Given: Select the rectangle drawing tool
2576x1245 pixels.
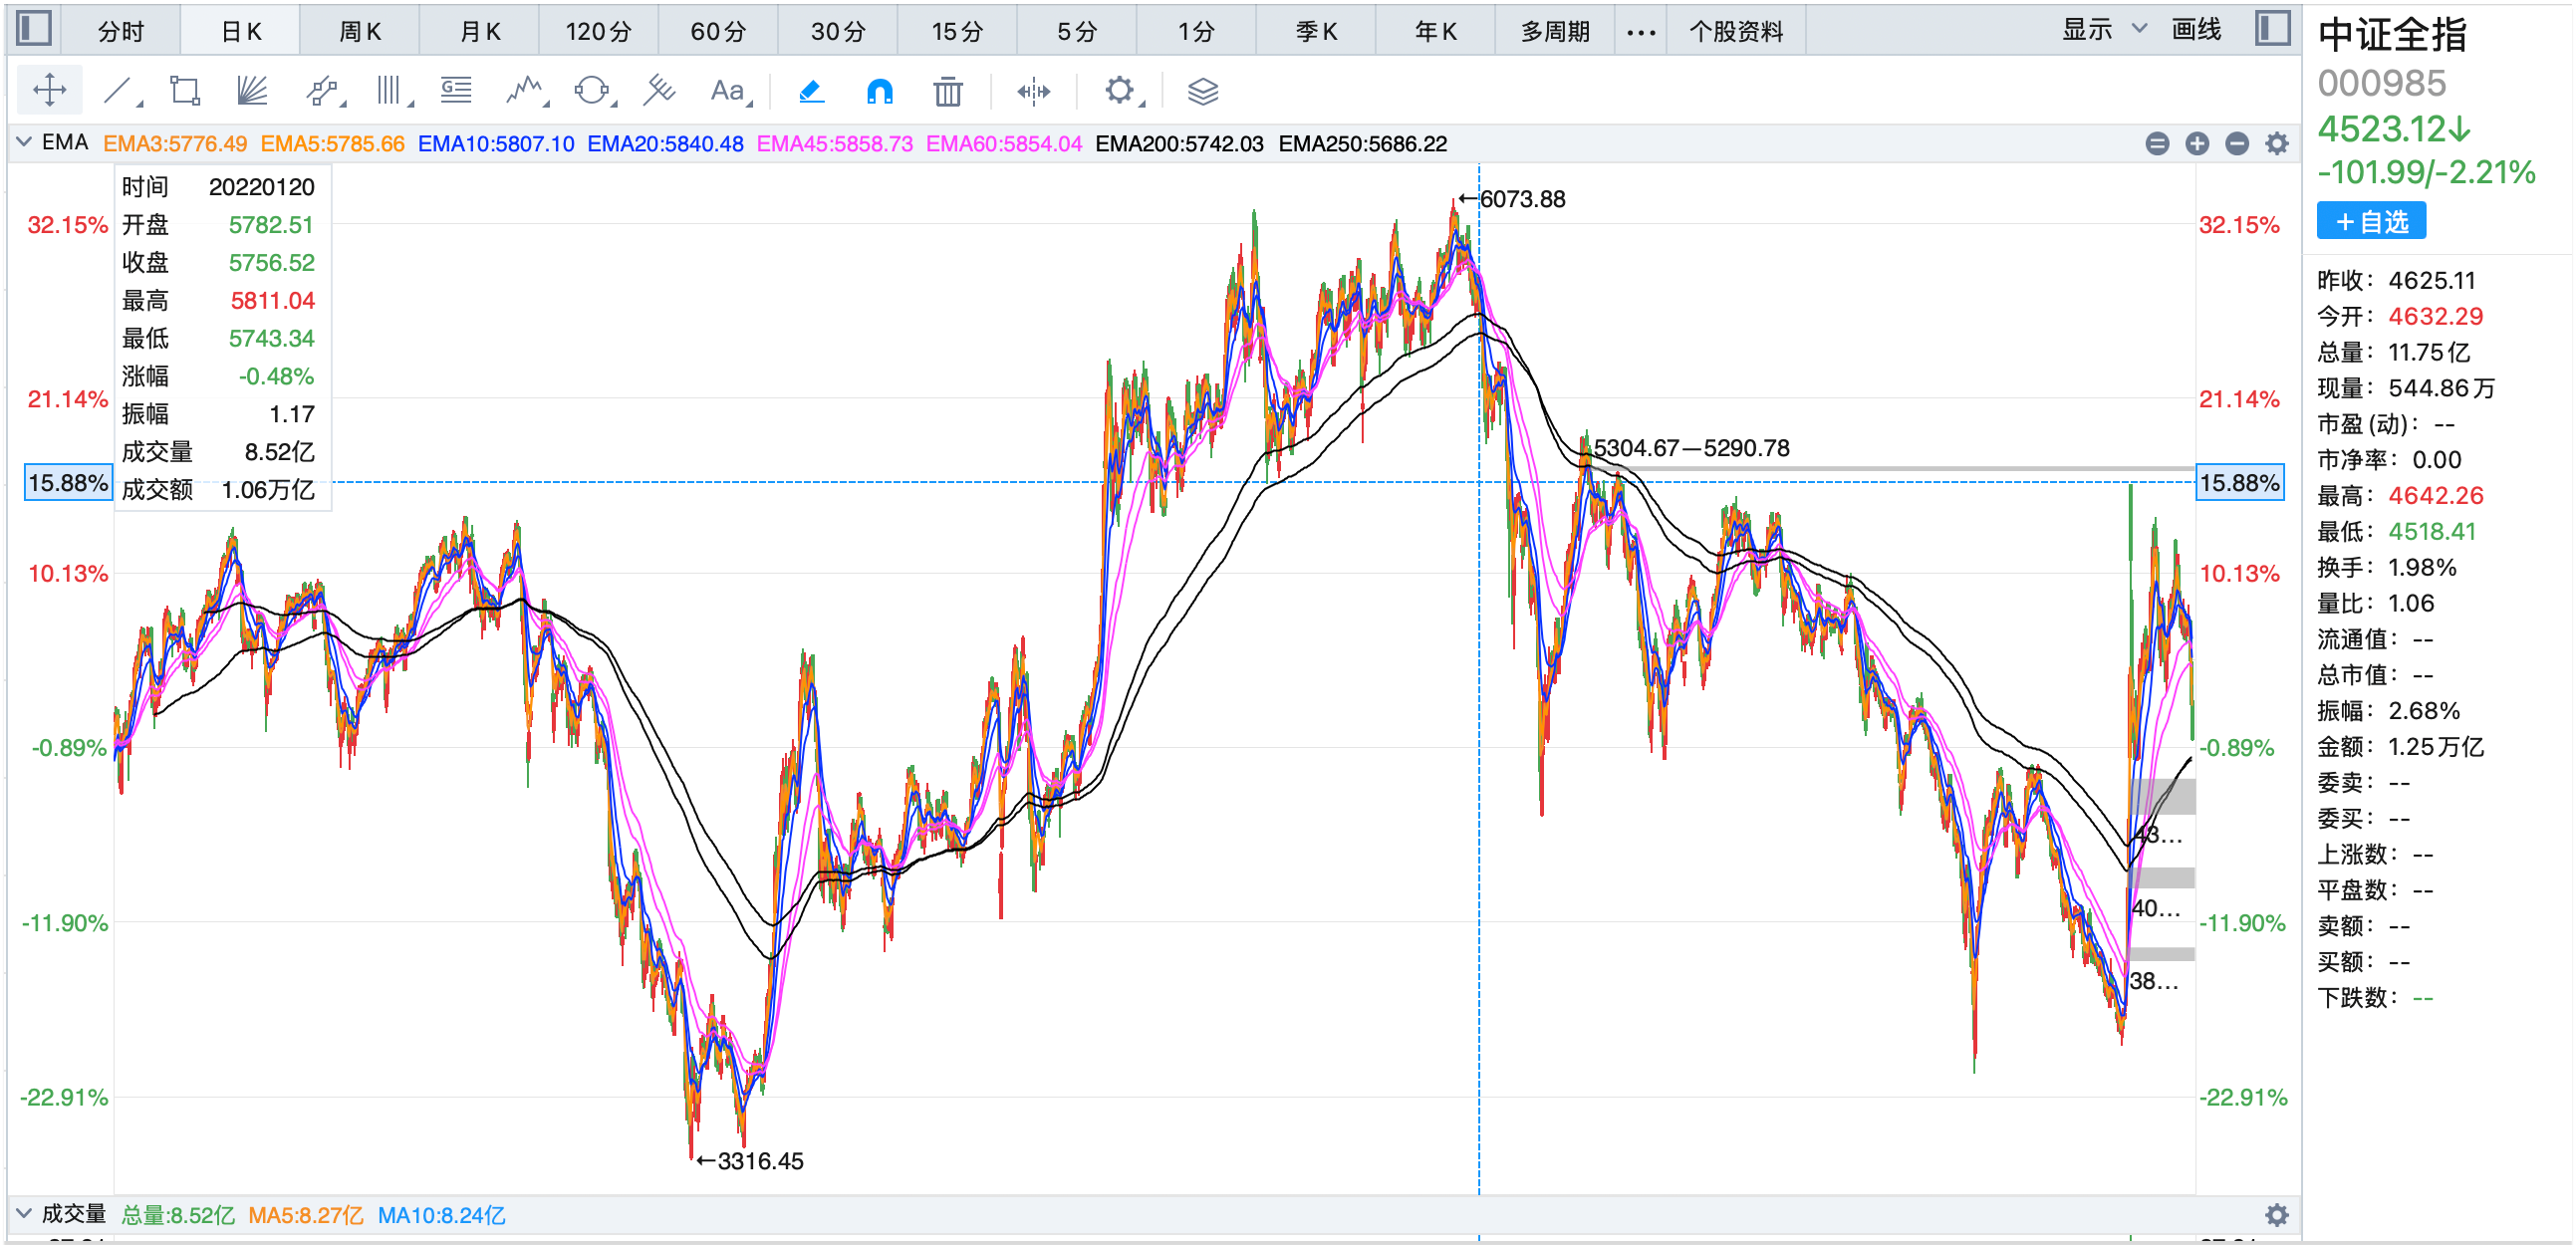Looking at the screenshot, I should point(185,92).
